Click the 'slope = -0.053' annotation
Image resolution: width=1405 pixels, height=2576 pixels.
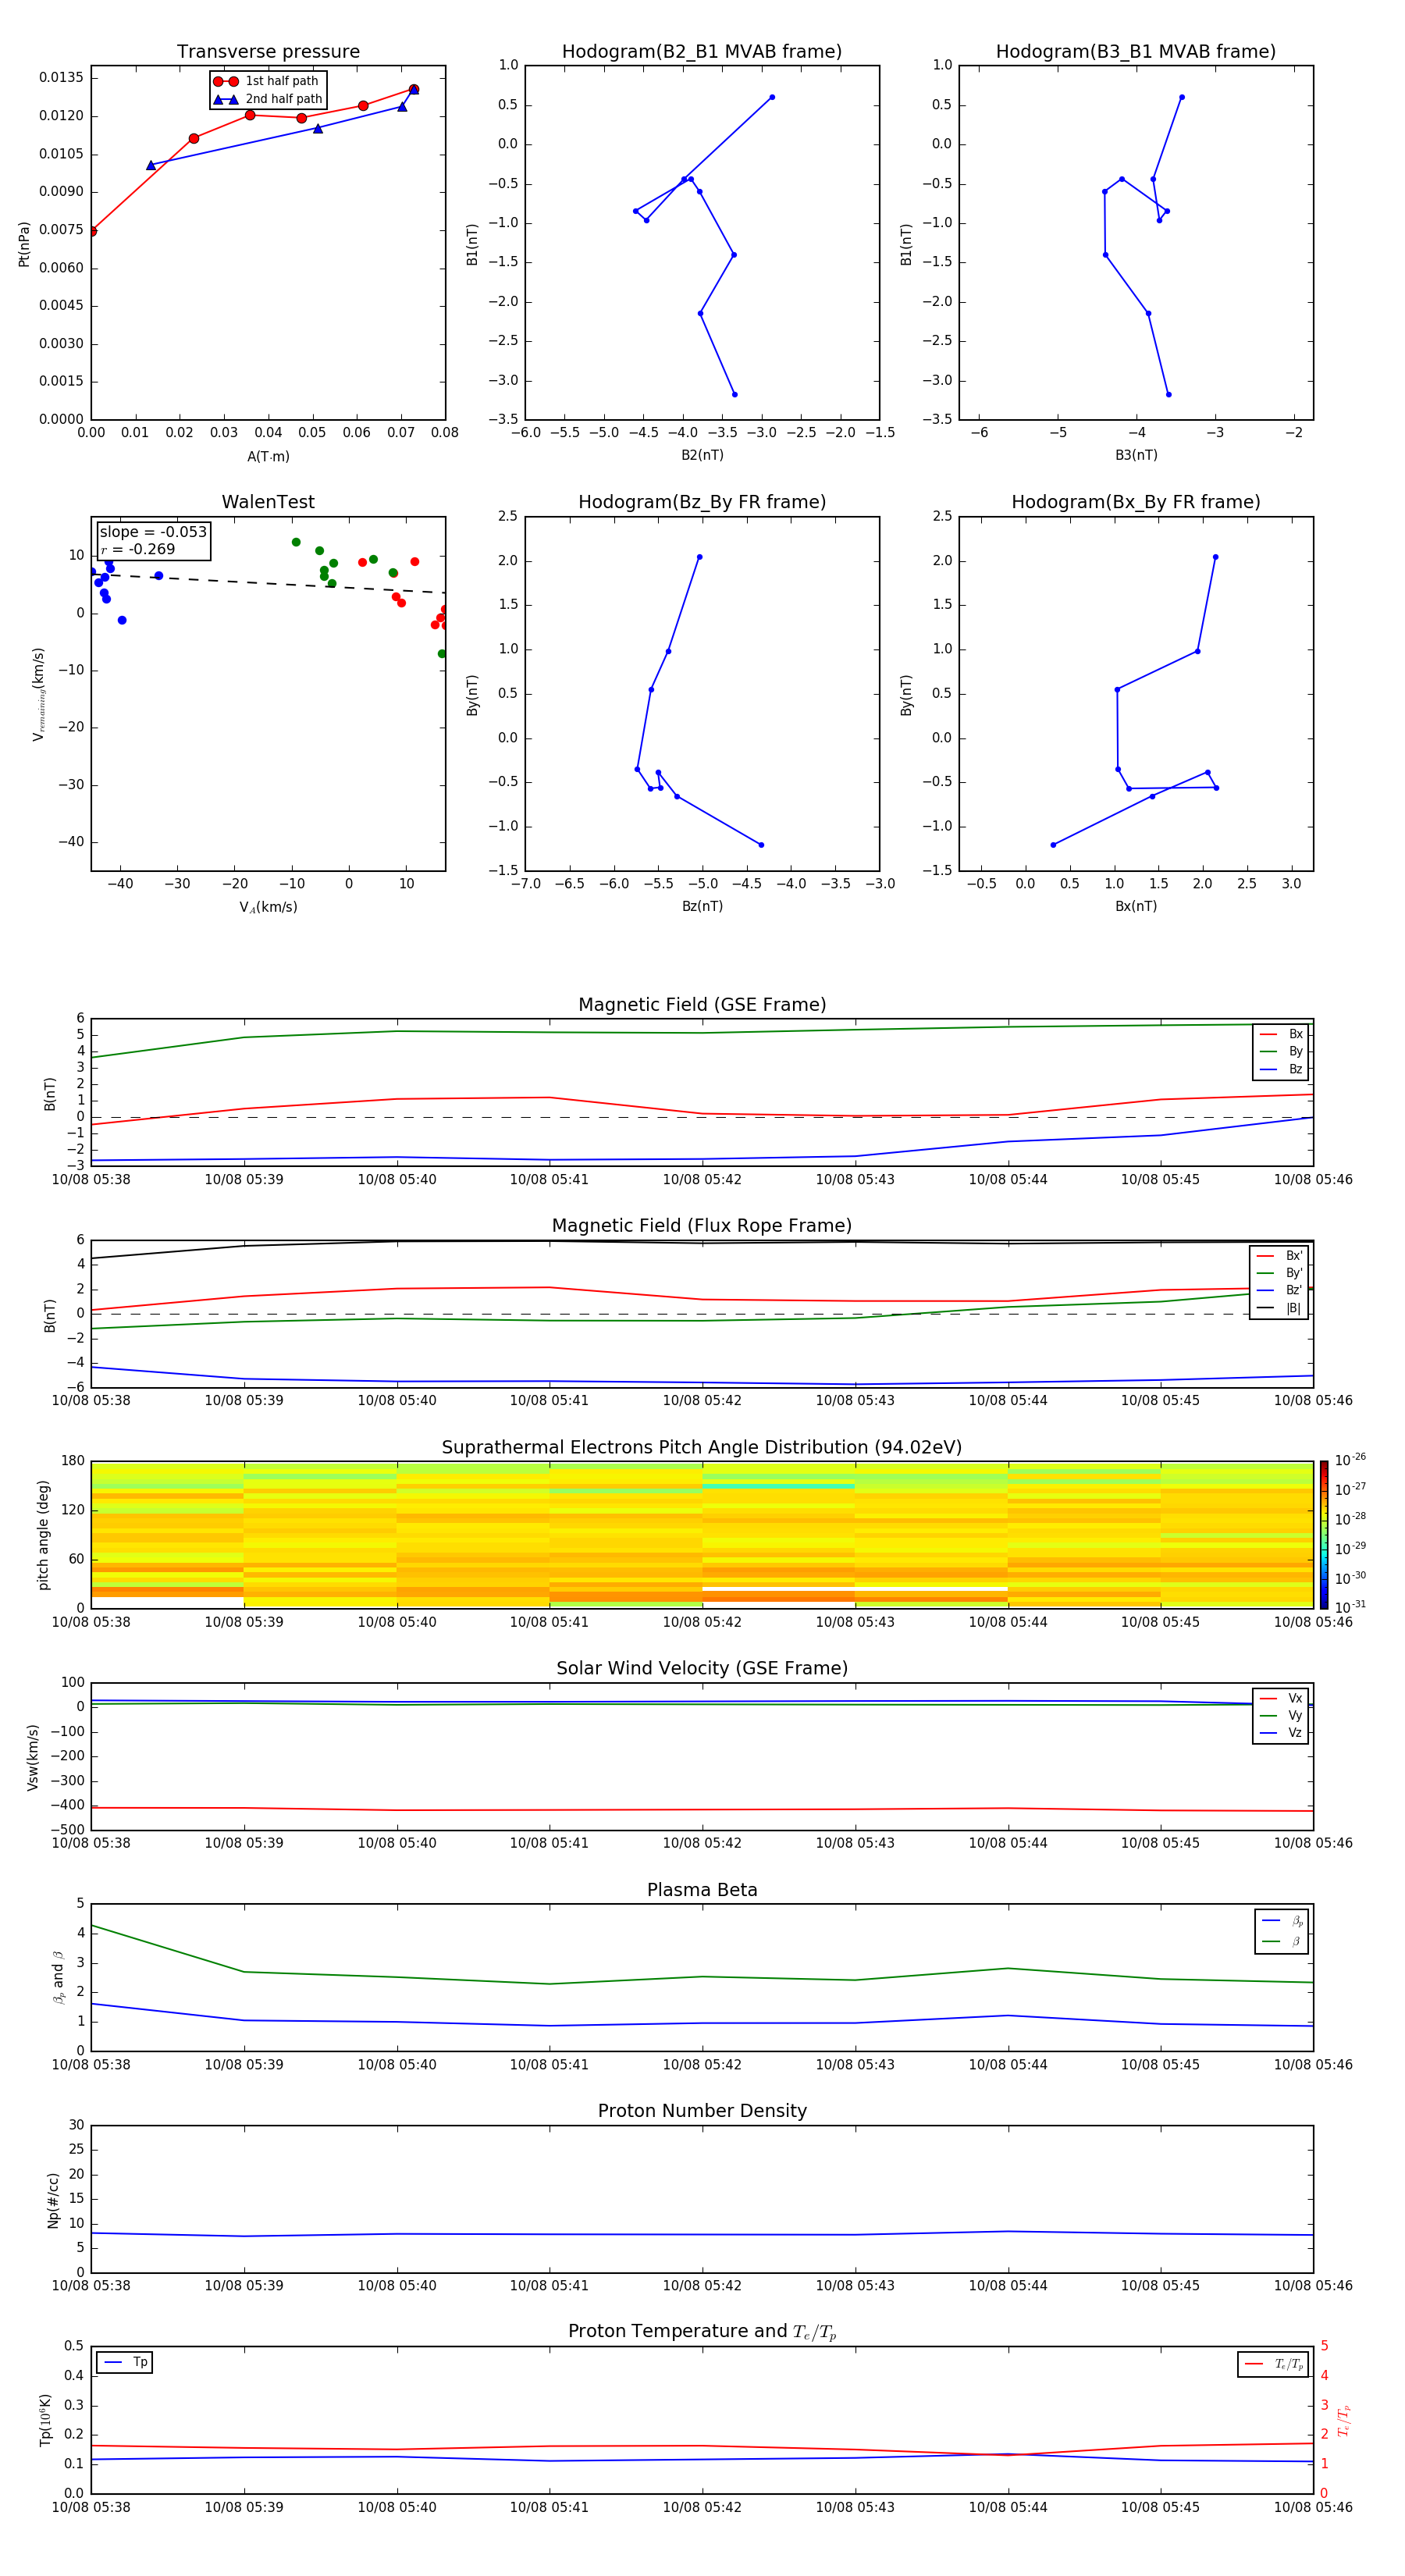[x=153, y=532]
